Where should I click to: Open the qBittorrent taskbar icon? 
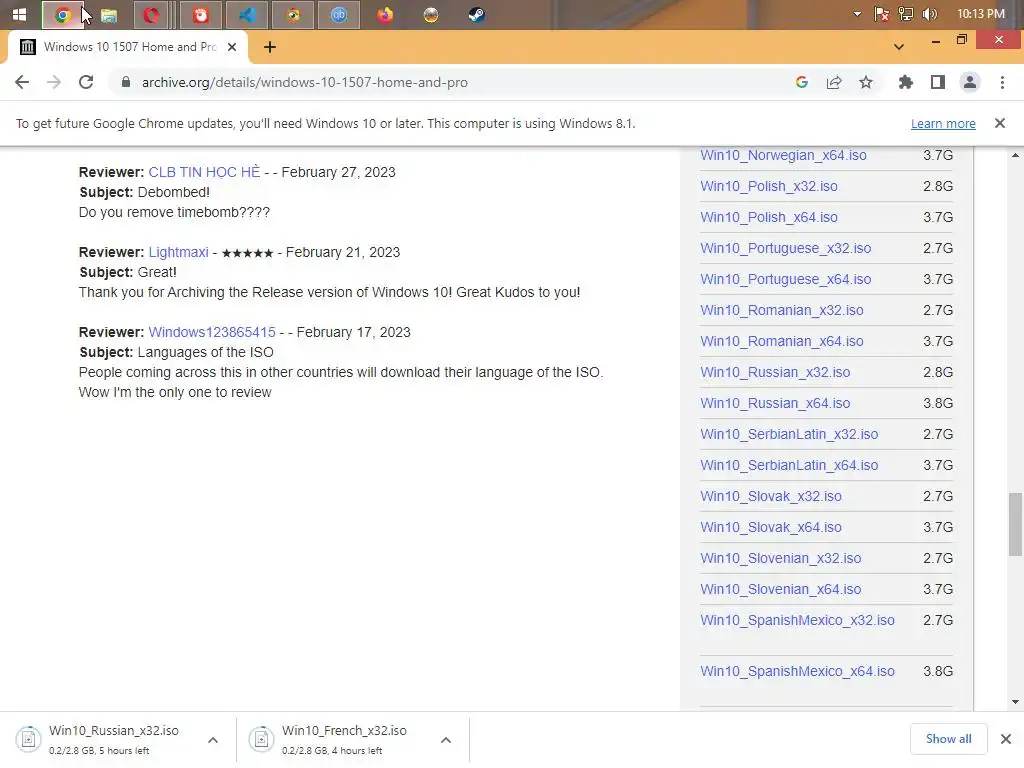click(339, 14)
